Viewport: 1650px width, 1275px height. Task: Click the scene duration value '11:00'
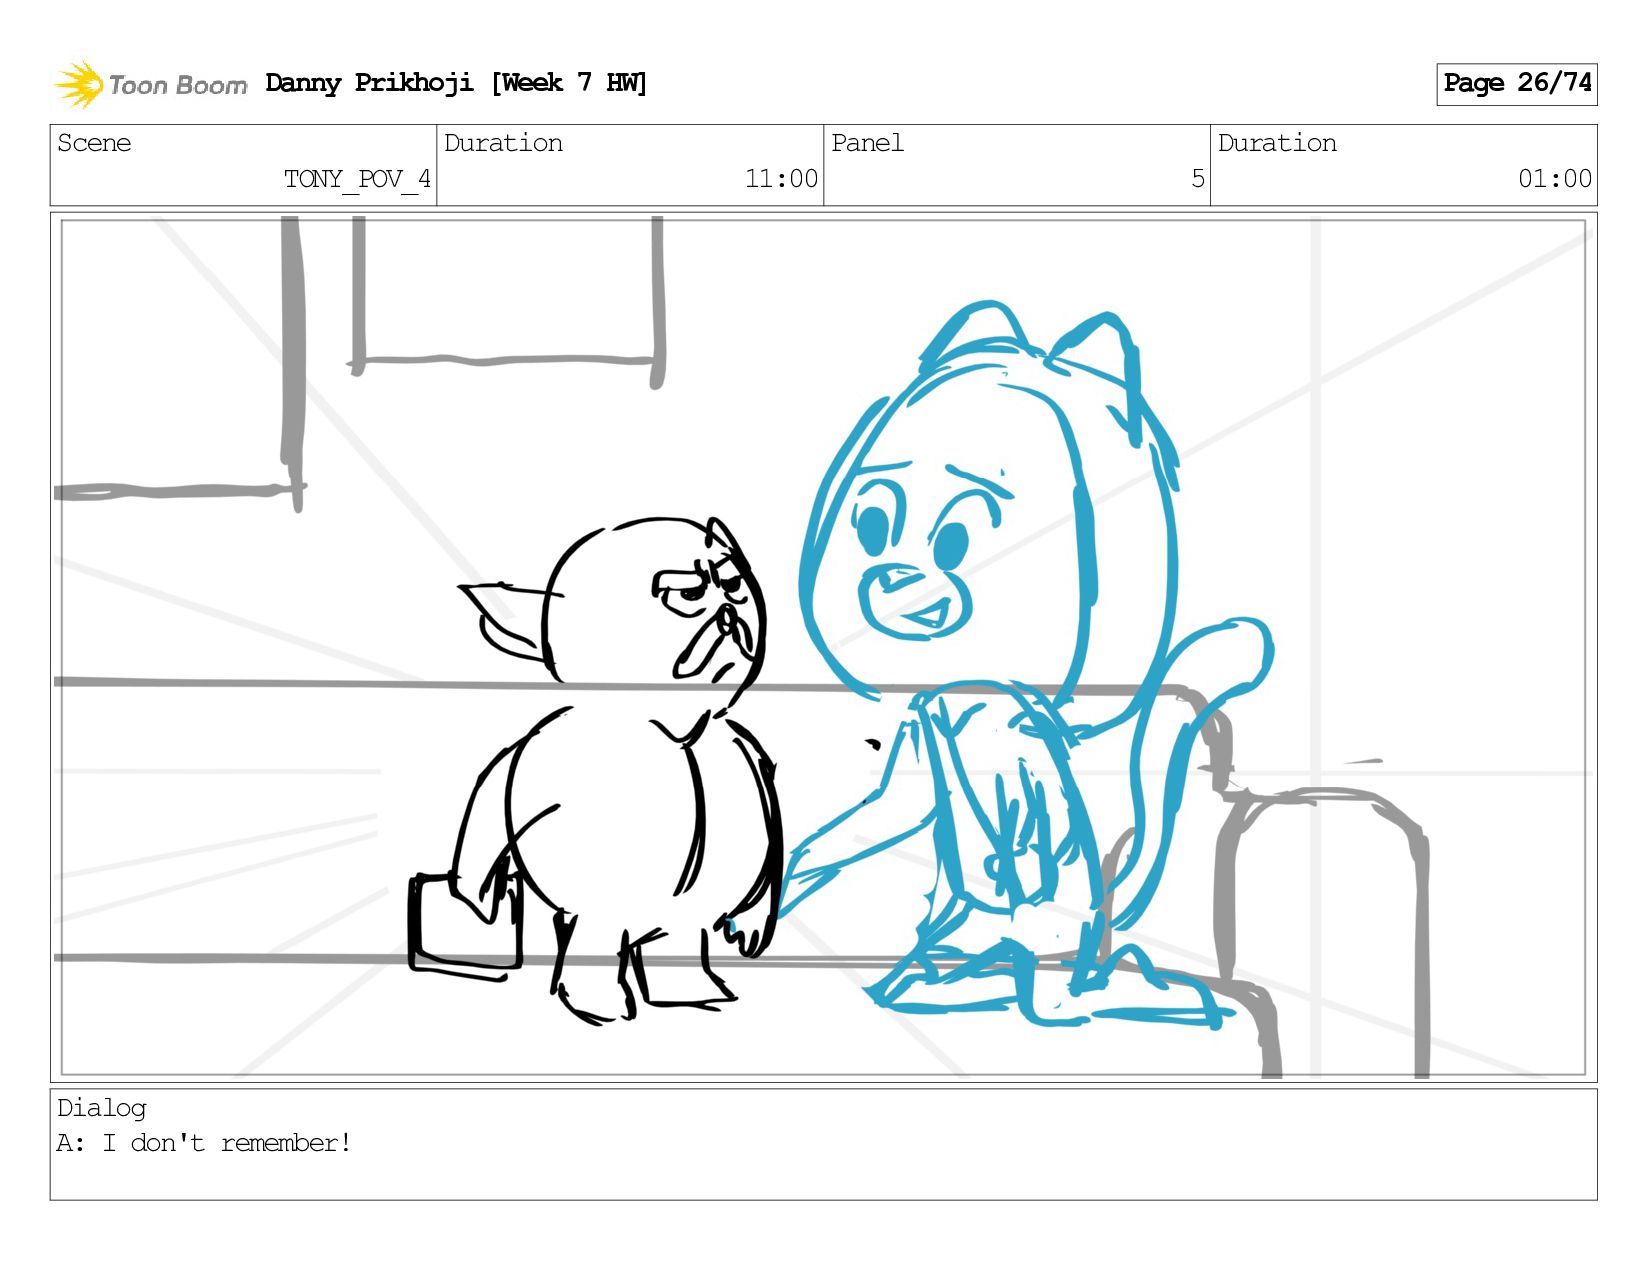click(781, 179)
